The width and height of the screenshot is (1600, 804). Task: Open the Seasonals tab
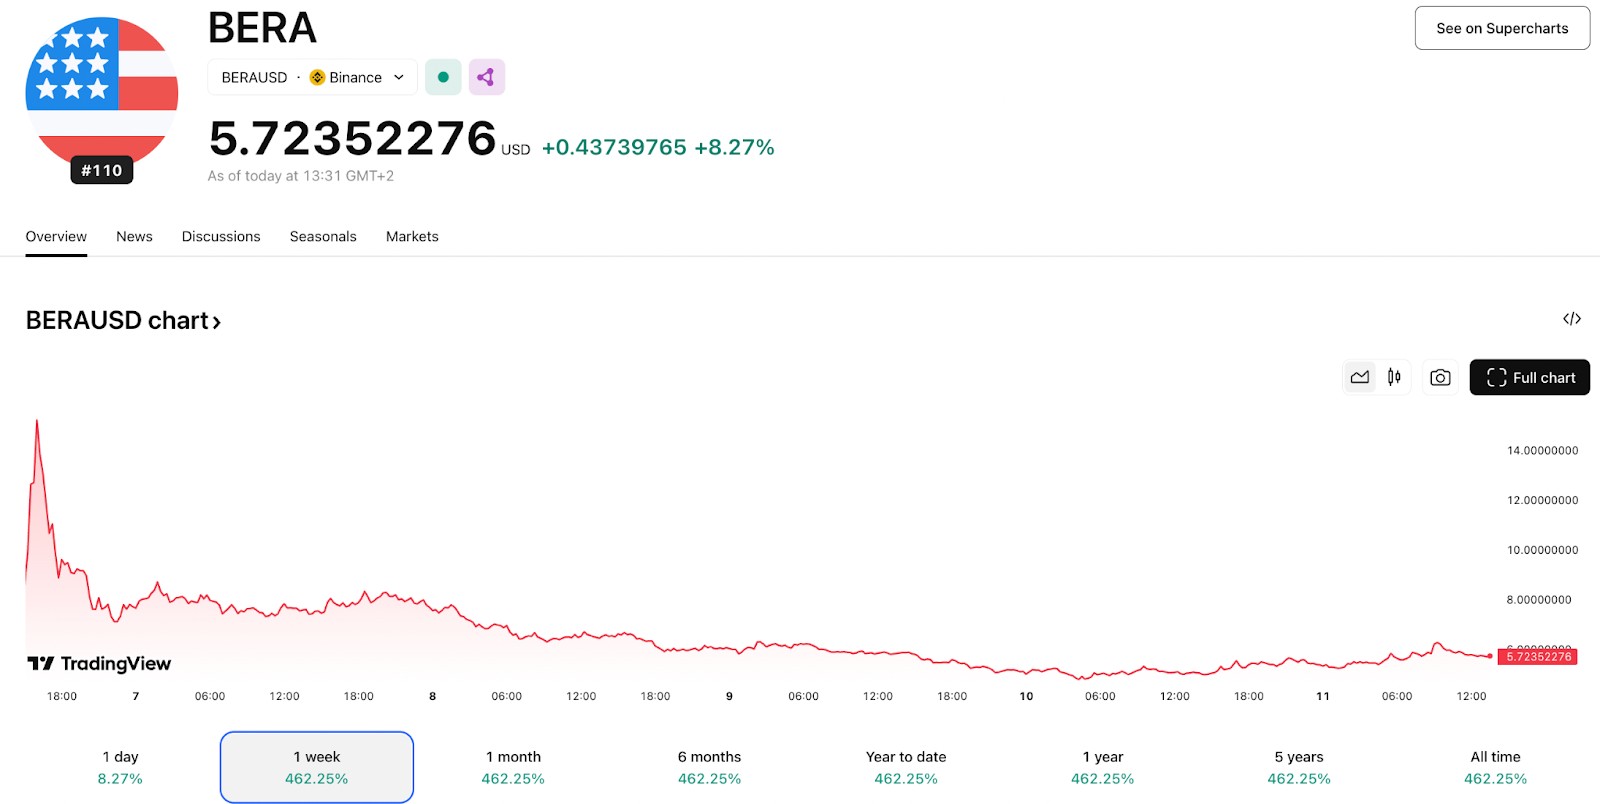click(x=323, y=237)
